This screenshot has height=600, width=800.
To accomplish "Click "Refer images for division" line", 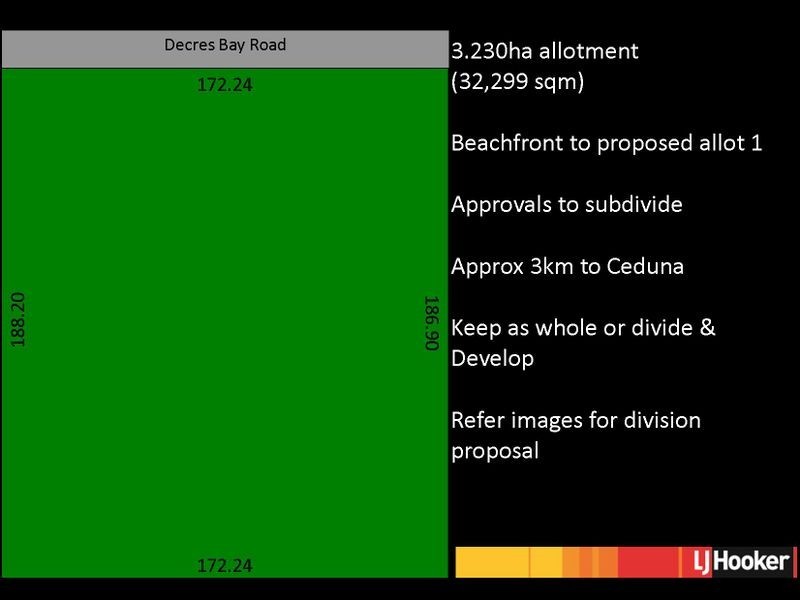I will click(576, 420).
